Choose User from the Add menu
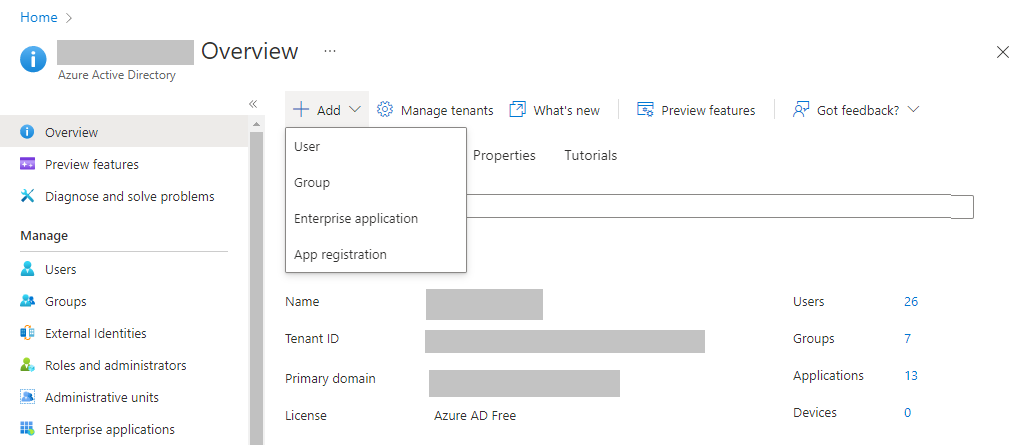The width and height of the screenshot is (1028, 445). (x=376, y=146)
